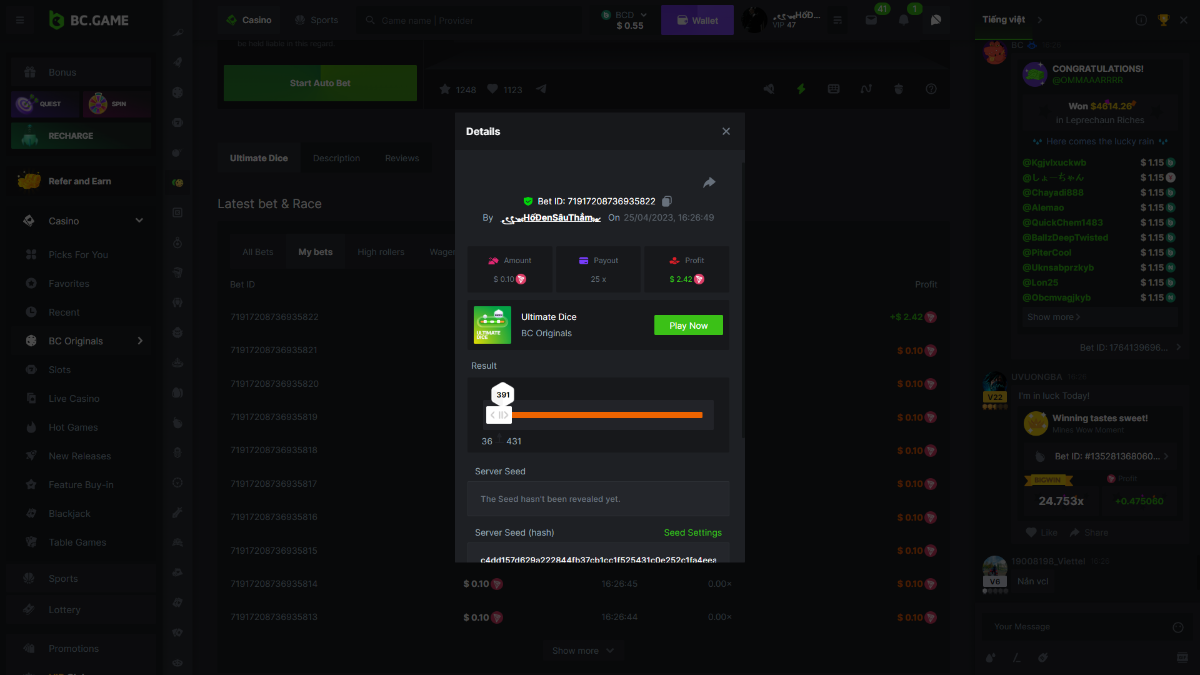Viewport: 1200px width, 675px height.
Task: Select the All Bets tab
Action: click(x=257, y=252)
